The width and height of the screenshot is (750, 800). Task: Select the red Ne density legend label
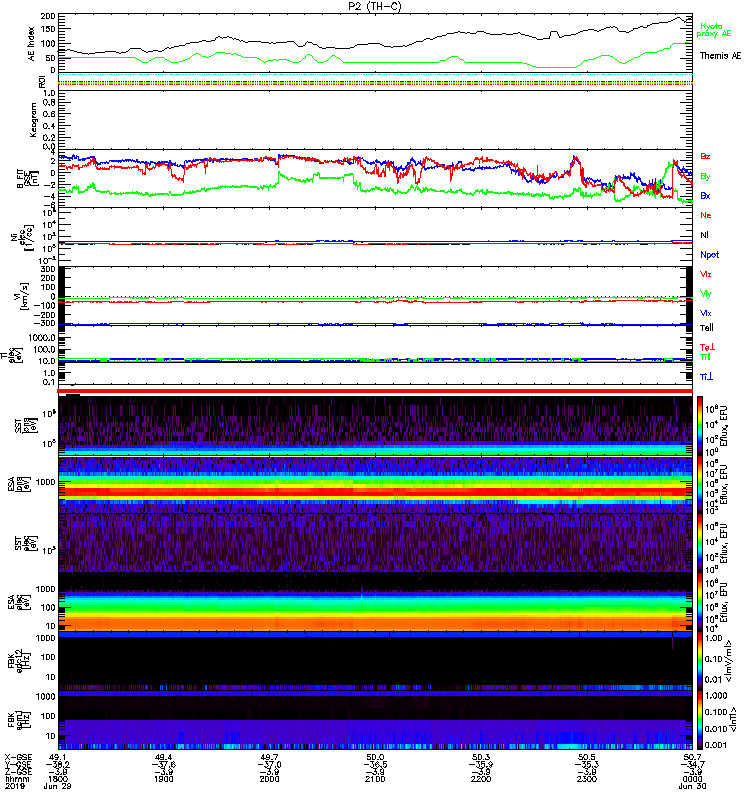click(706, 215)
